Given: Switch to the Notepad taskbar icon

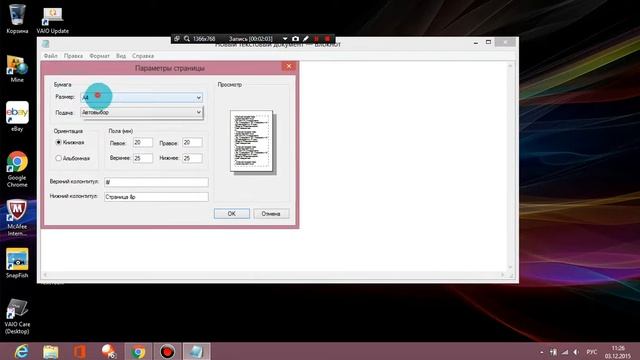Looking at the screenshot, I should 196,351.
